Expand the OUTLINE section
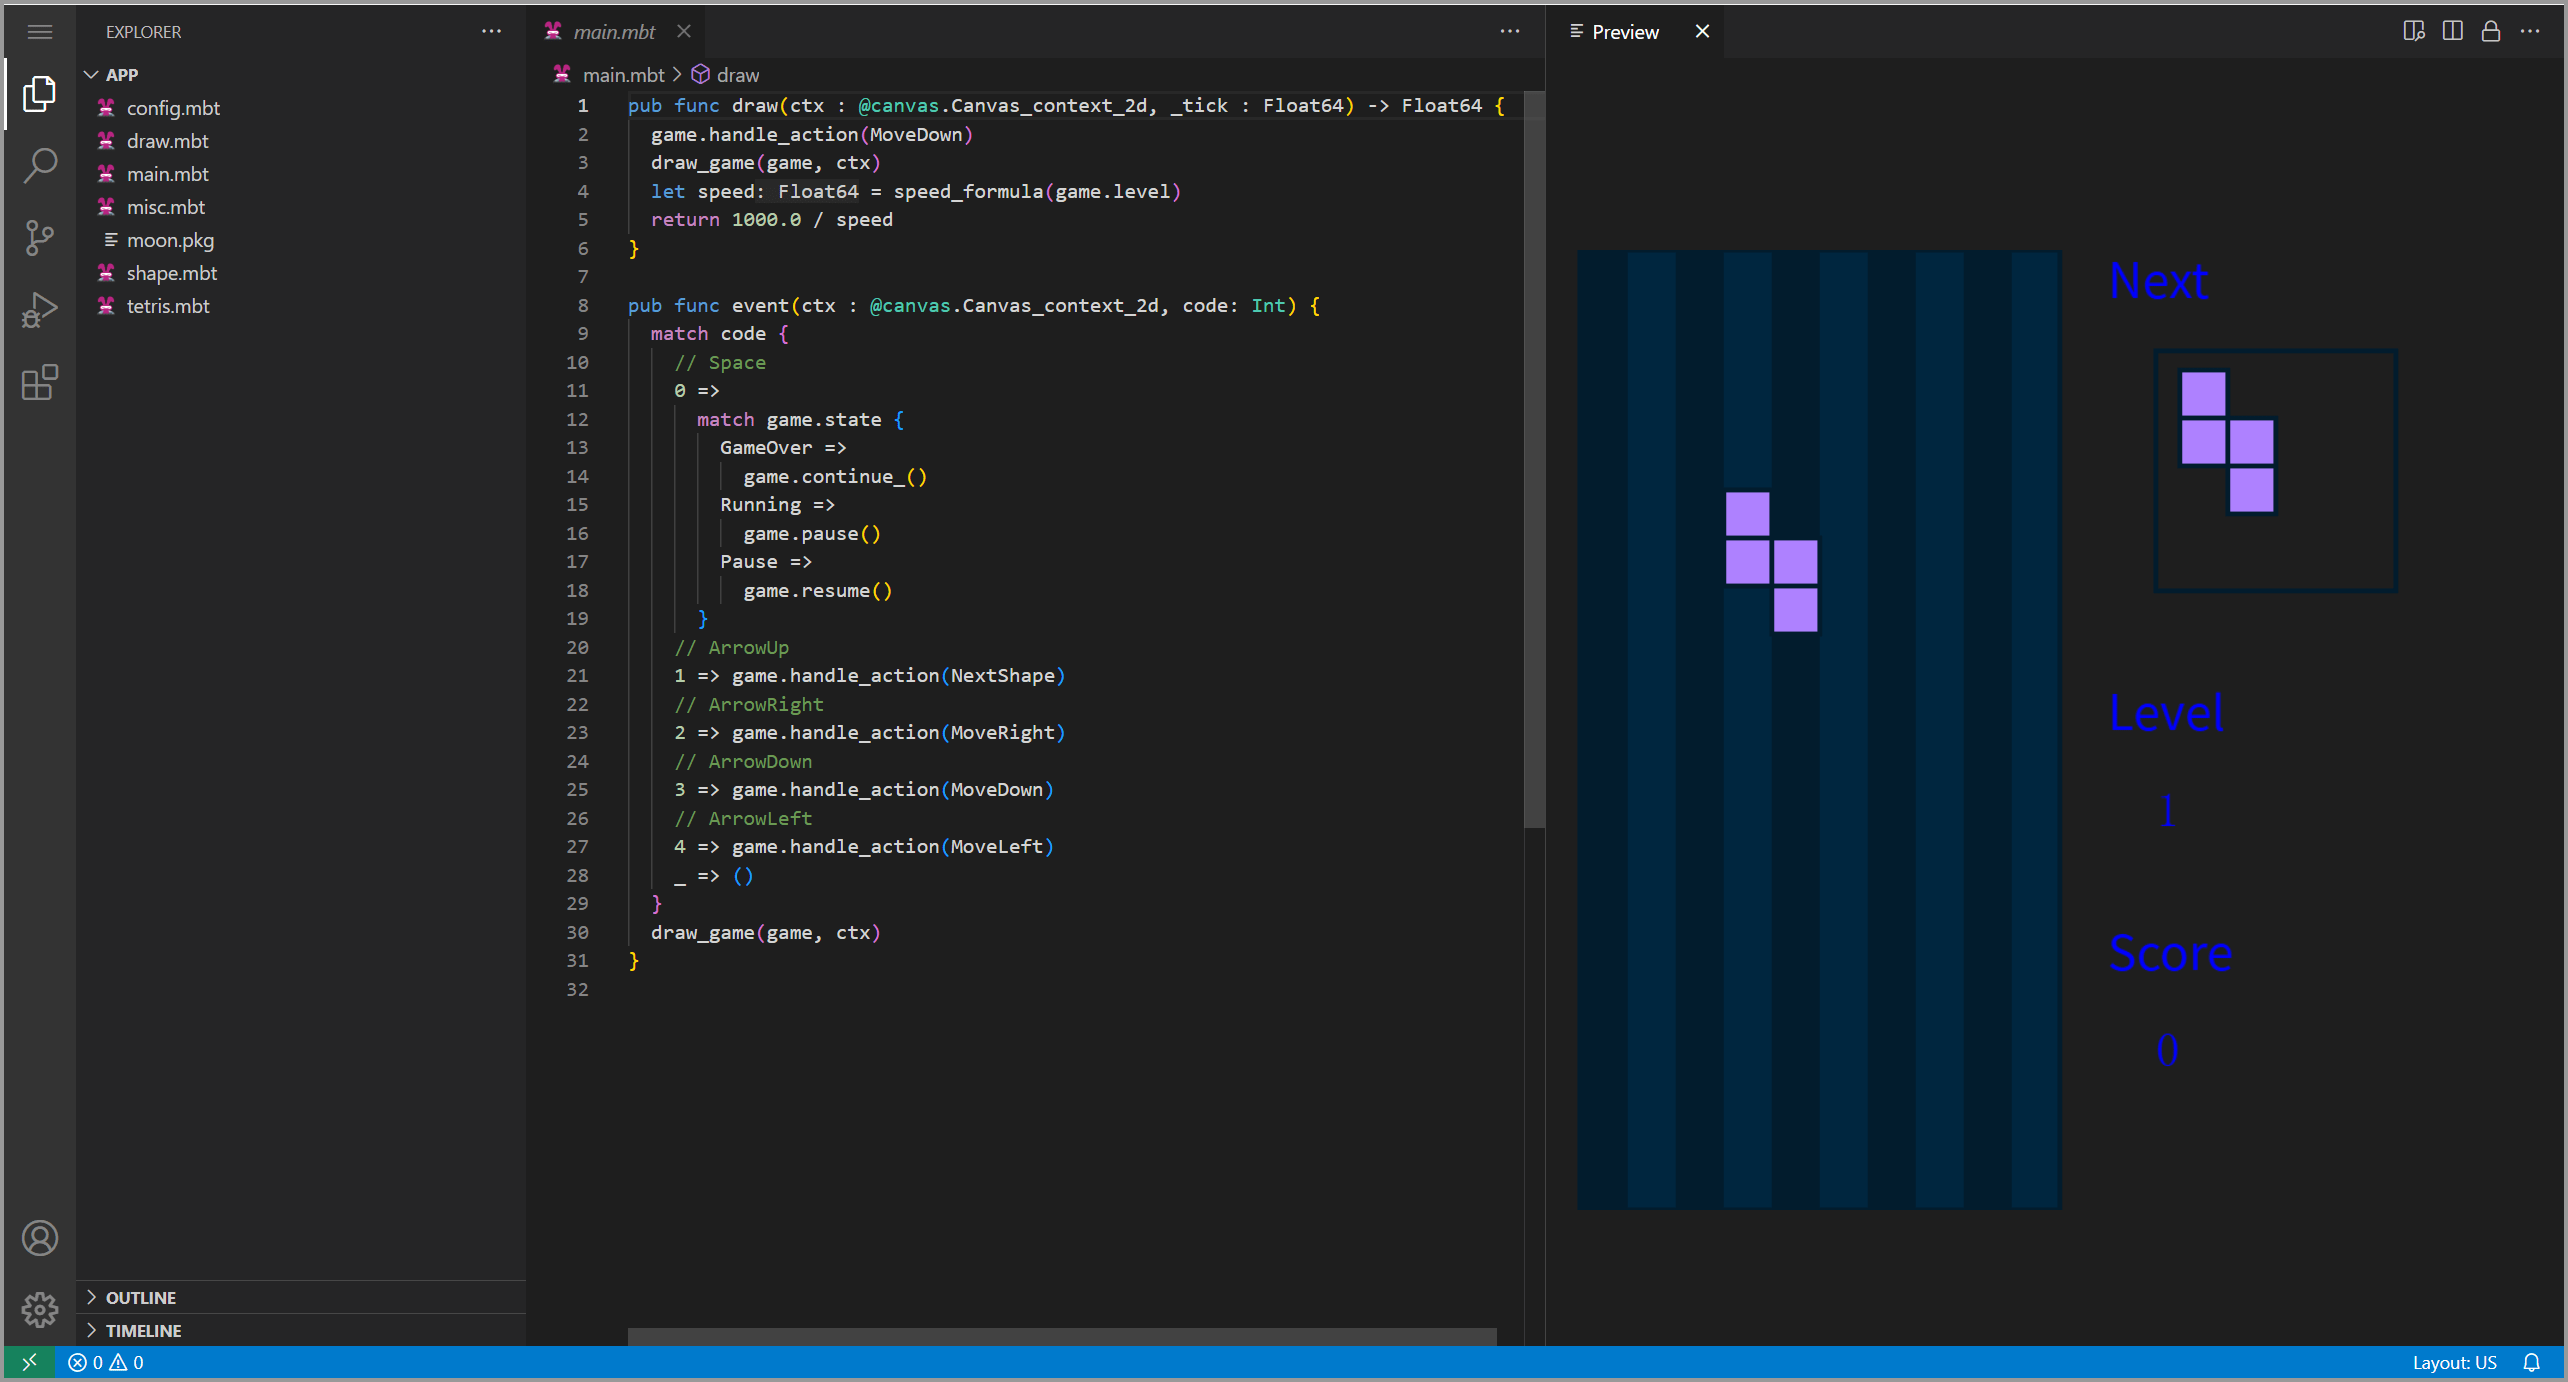Image resolution: width=2568 pixels, height=1382 pixels. [140, 1297]
